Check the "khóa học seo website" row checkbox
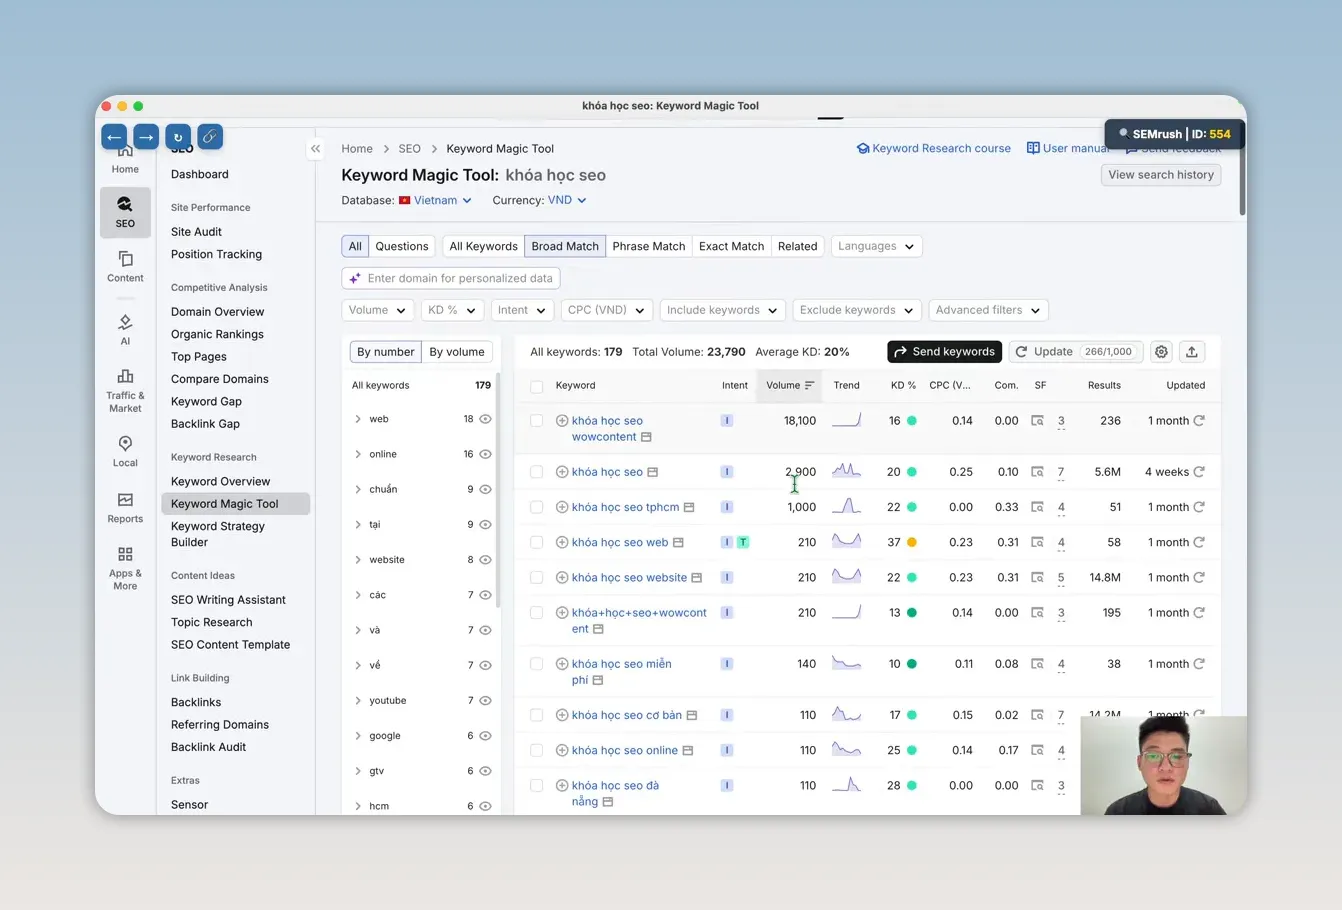Viewport: 1342px width, 910px height. pos(537,578)
